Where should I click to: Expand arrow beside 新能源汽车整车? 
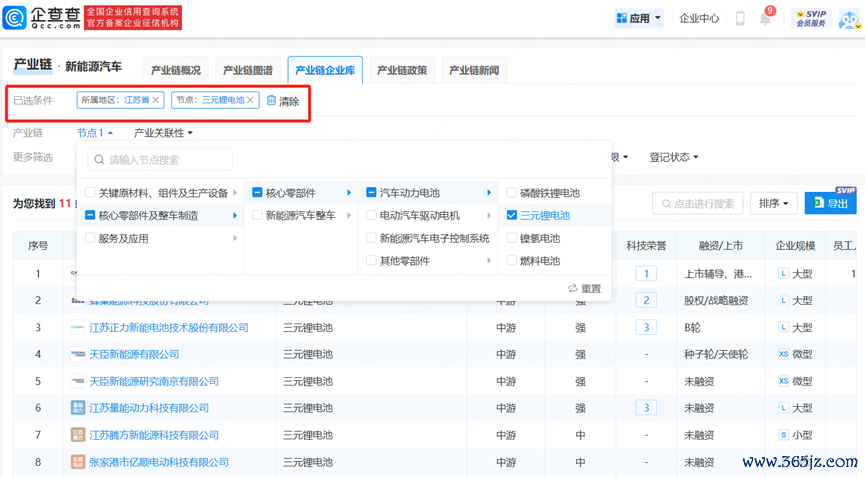click(x=349, y=215)
